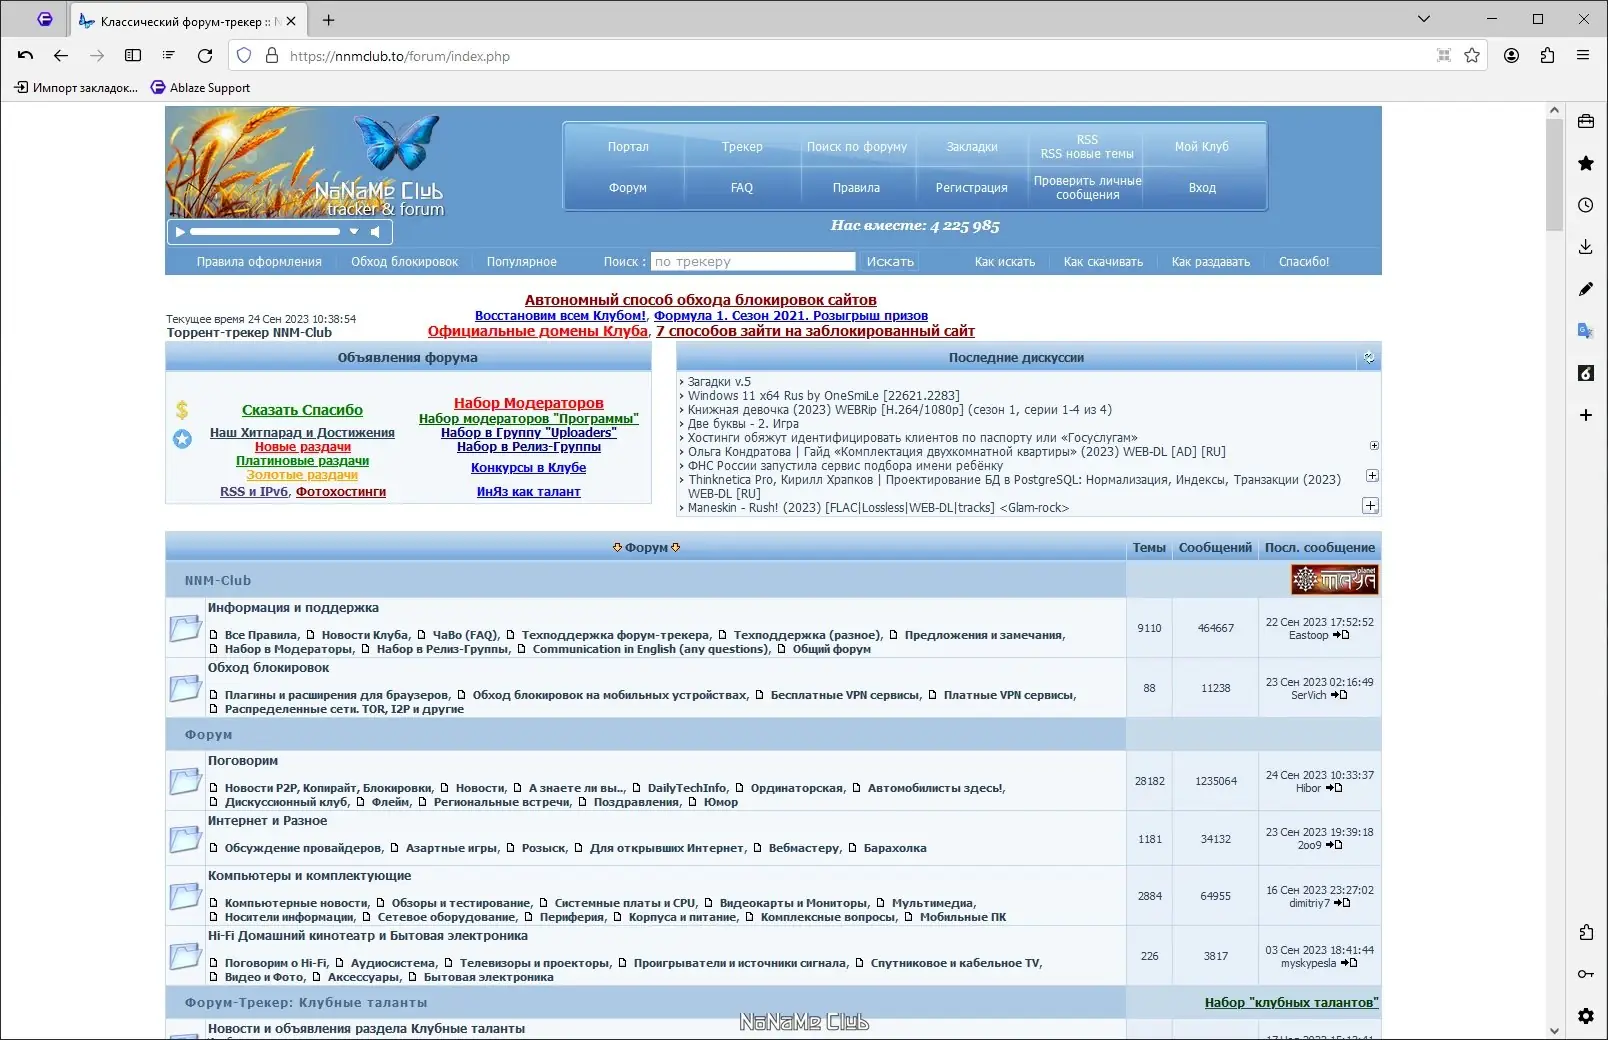Toggle the browser sidebar panel button

pos(133,56)
